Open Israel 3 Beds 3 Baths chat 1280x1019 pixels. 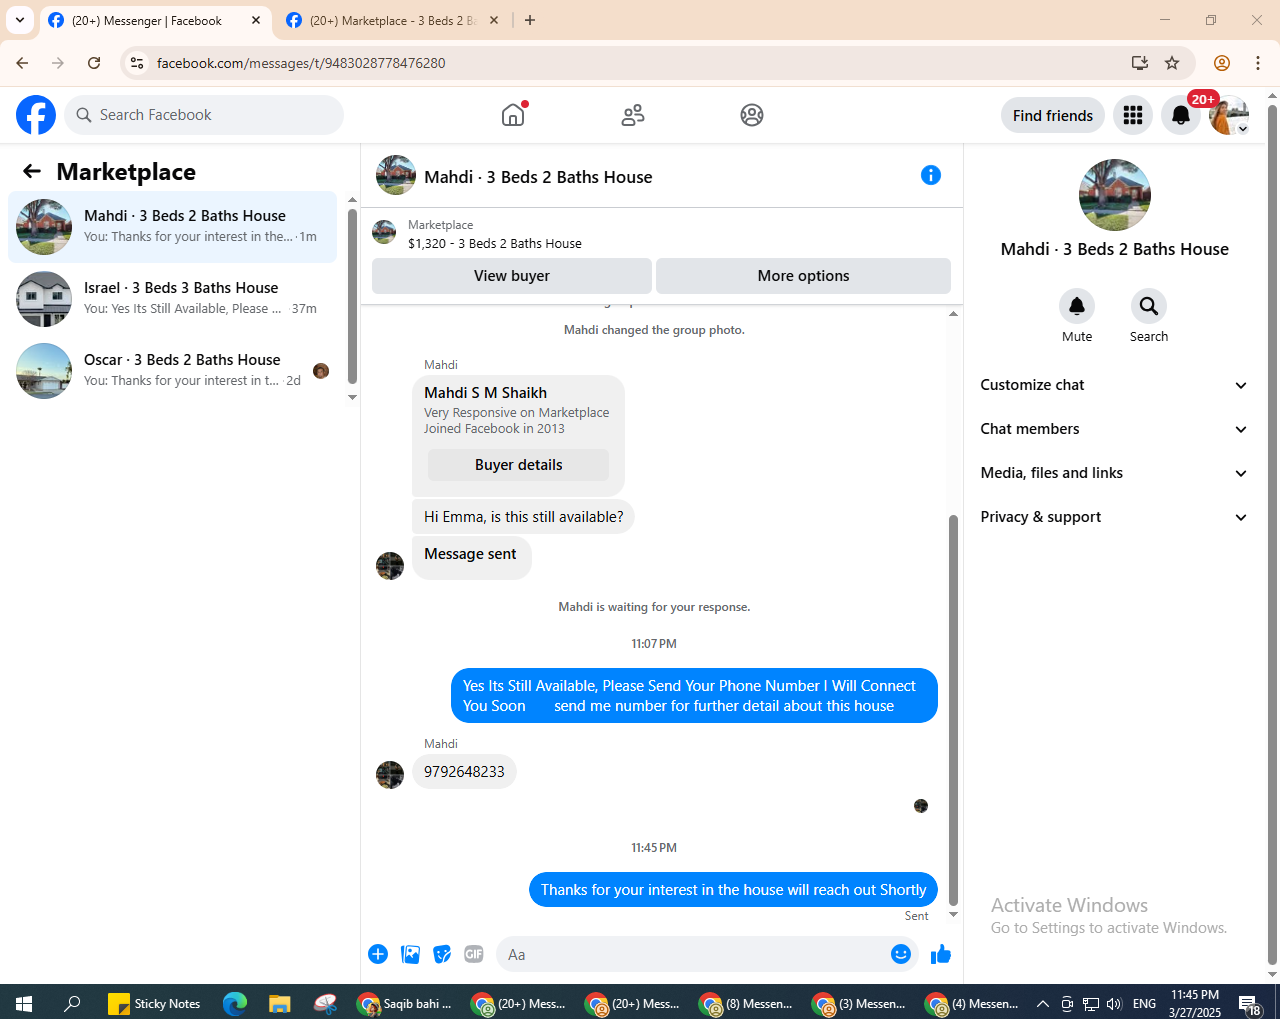point(173,299)
